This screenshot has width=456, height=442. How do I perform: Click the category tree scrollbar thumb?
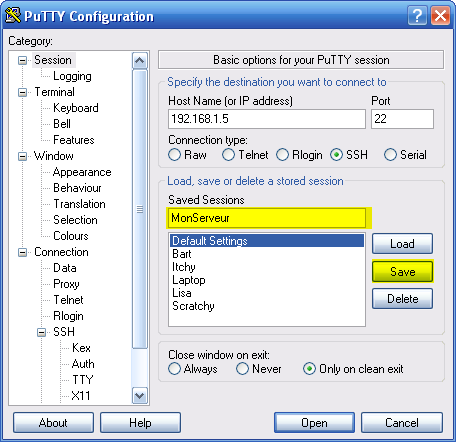(x=140, y=209)
